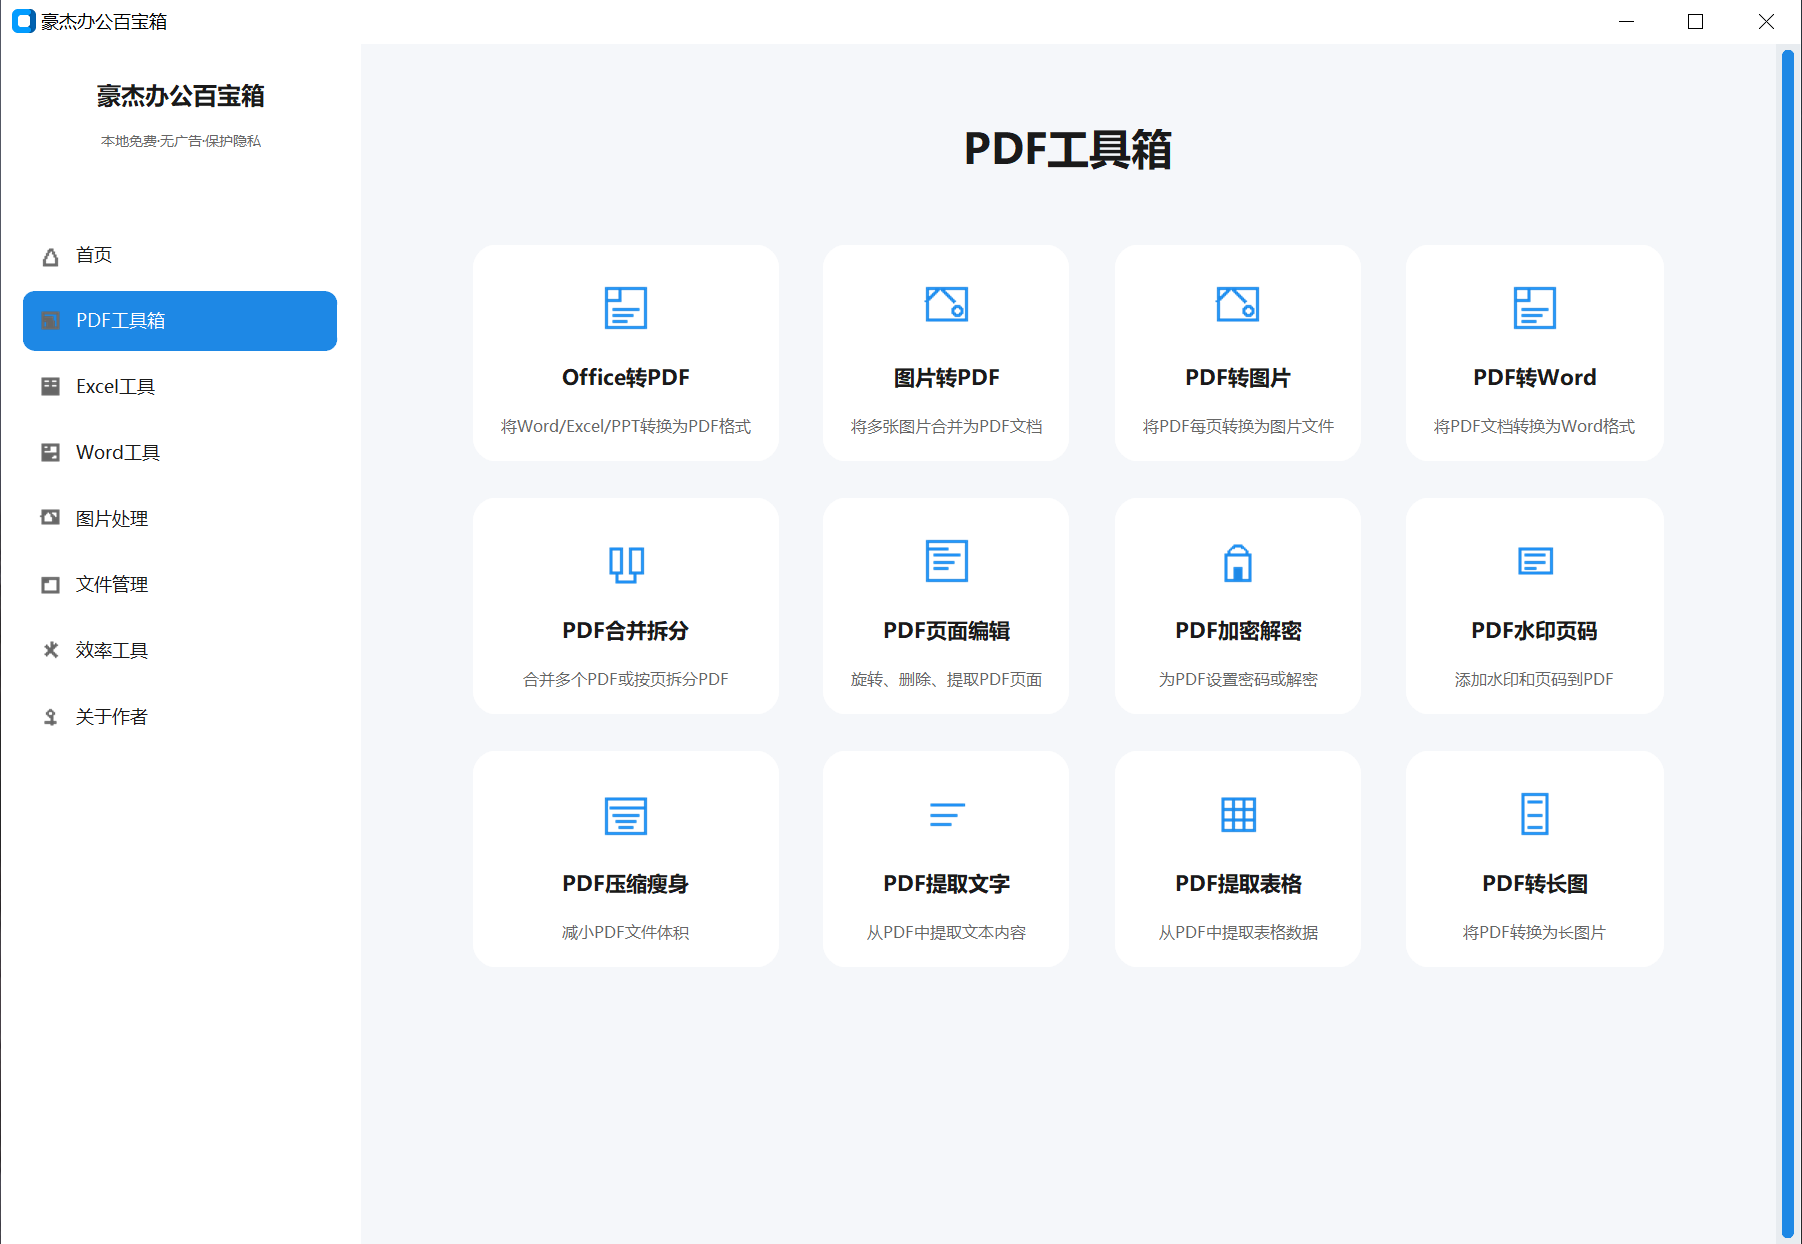Viewport: 1802px width, 1244px height.
Task: Click description 从PDF中提取文本内容
Action: click(x=946, y=932)
